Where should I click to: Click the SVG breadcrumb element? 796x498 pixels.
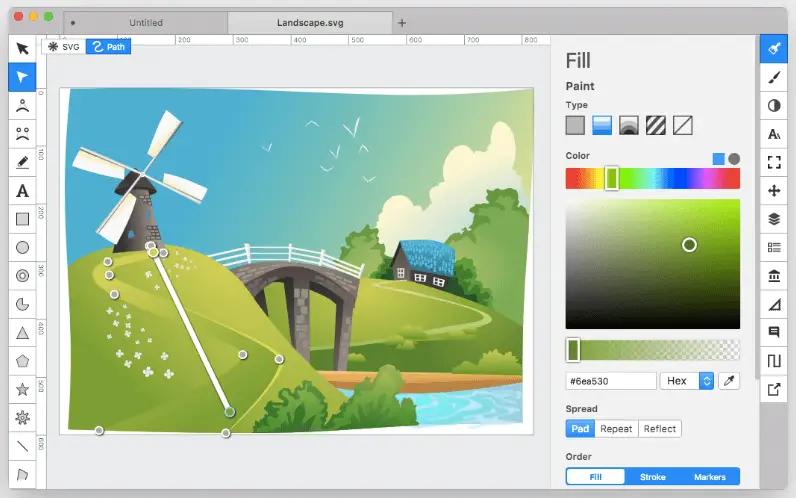coord(64,46)
